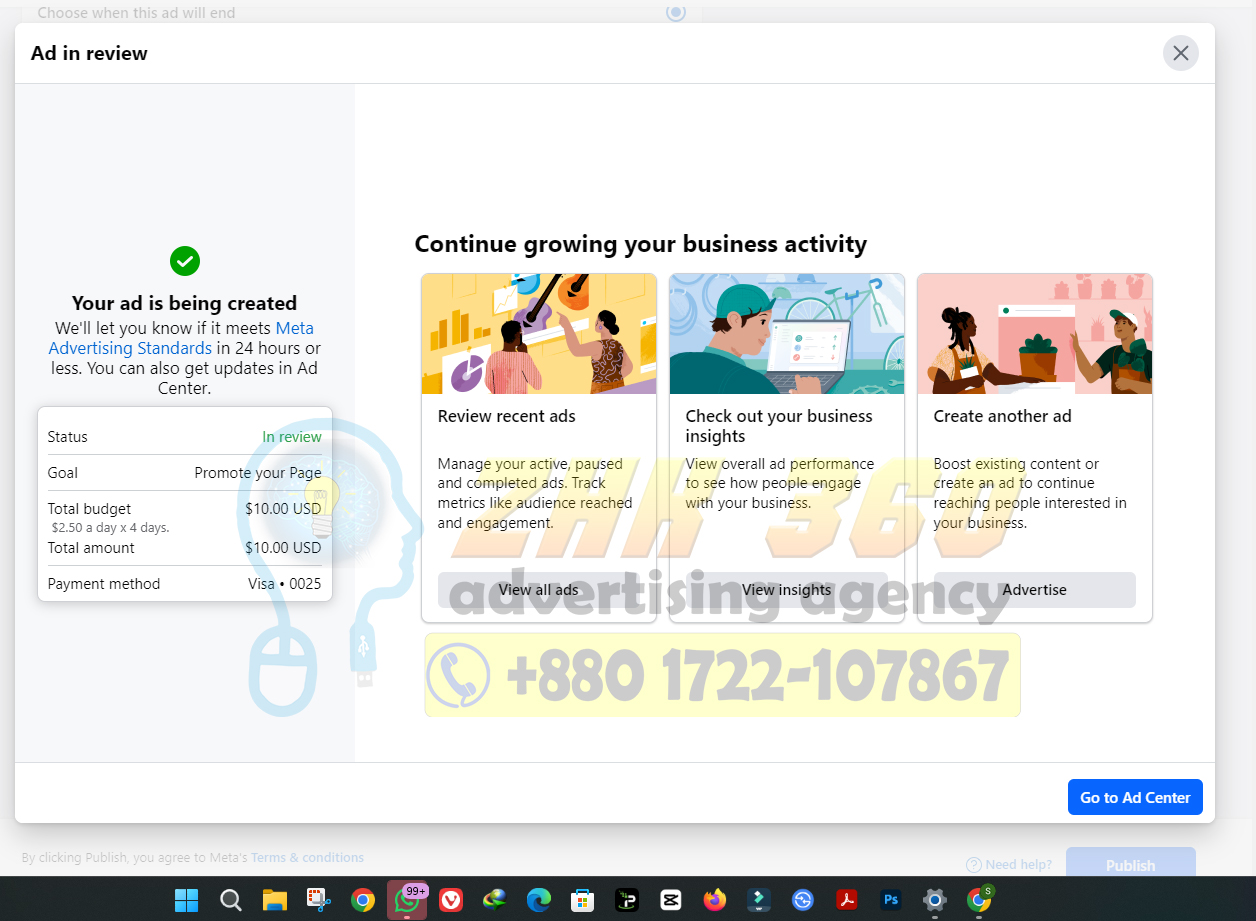The image size is (1256, 921).
Task: Launch Microsoft Edge from taskbar
Action: pyautogui.click(x=539, y=900)
